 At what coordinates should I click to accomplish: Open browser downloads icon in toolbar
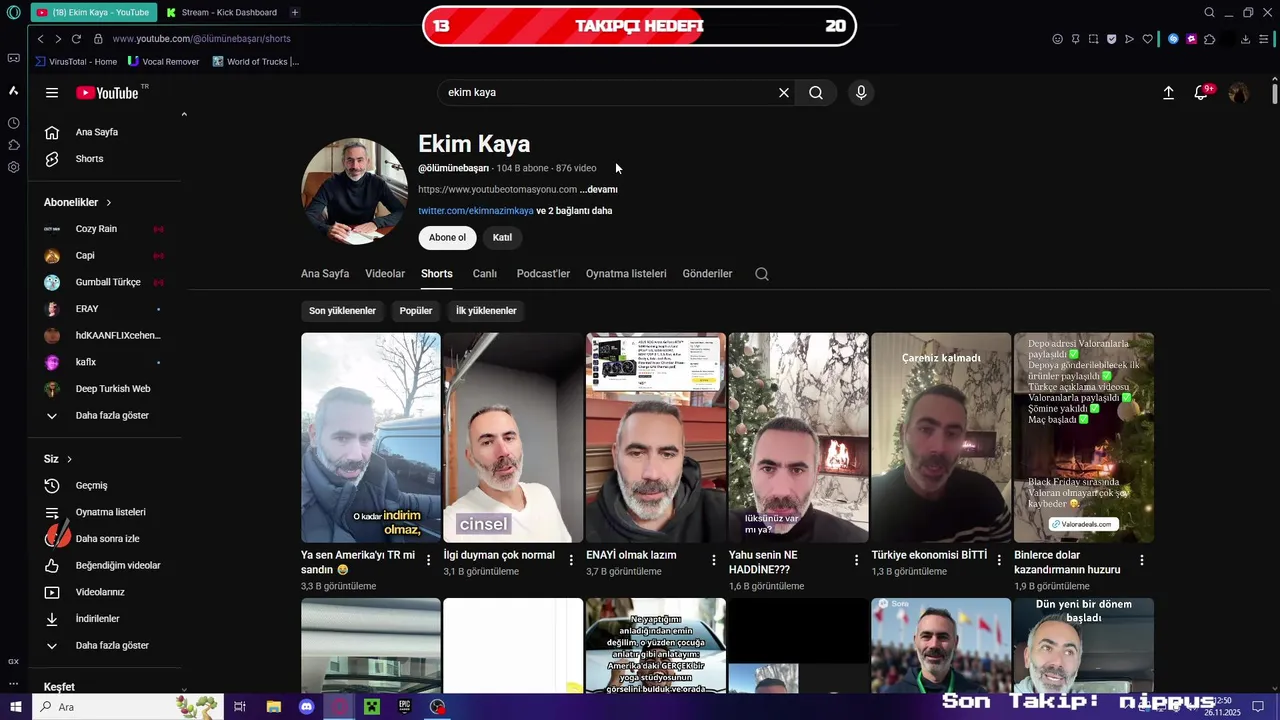(x=1245, y=39)
